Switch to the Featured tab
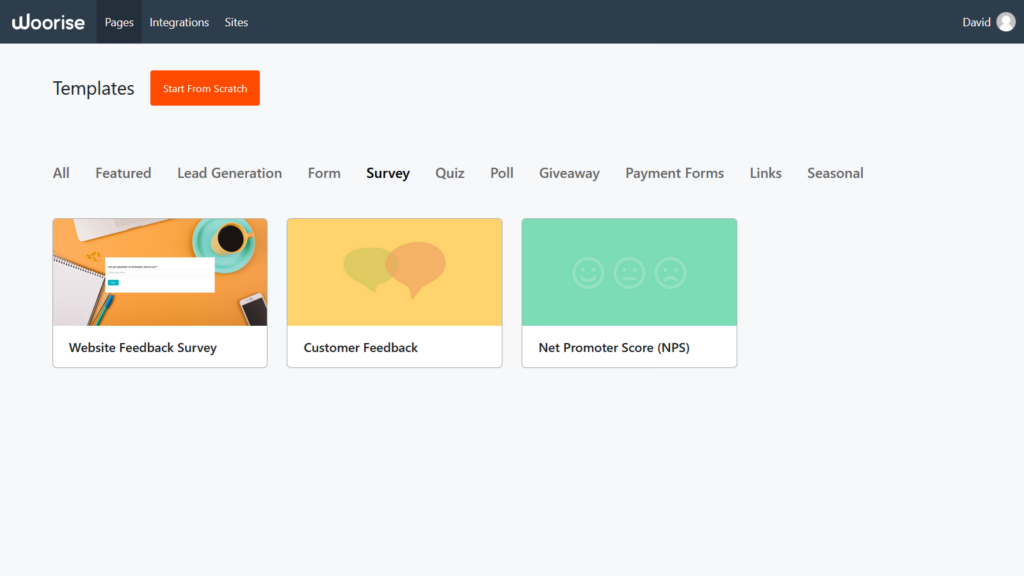Image resolution: width=1024 pixels, height=576 pixels. pos(123,173)
